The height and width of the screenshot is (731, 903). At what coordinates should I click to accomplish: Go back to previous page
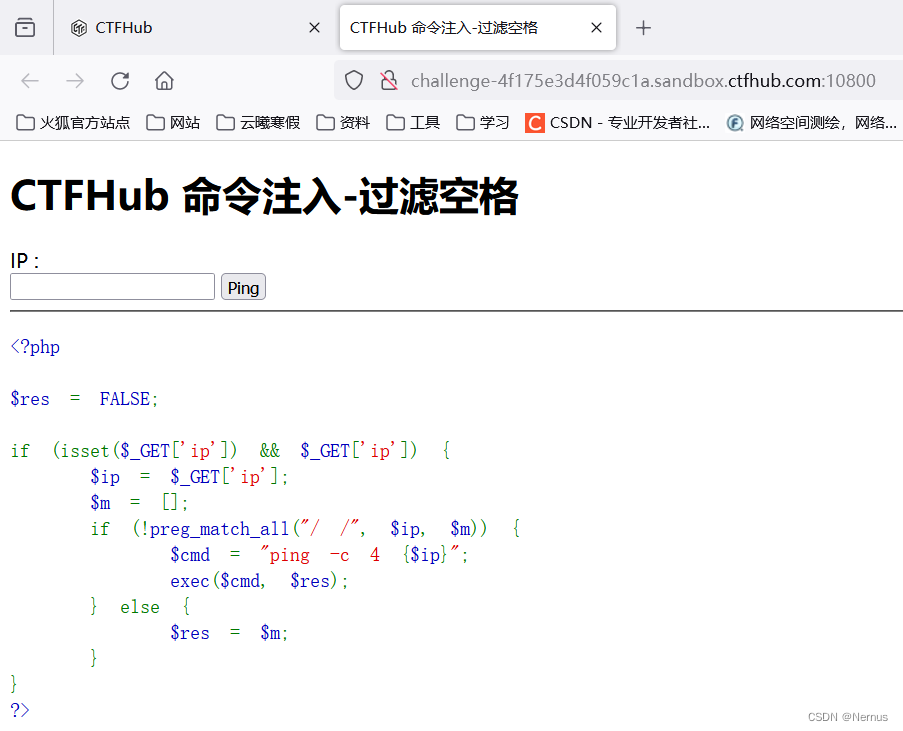tap(30, 81)
